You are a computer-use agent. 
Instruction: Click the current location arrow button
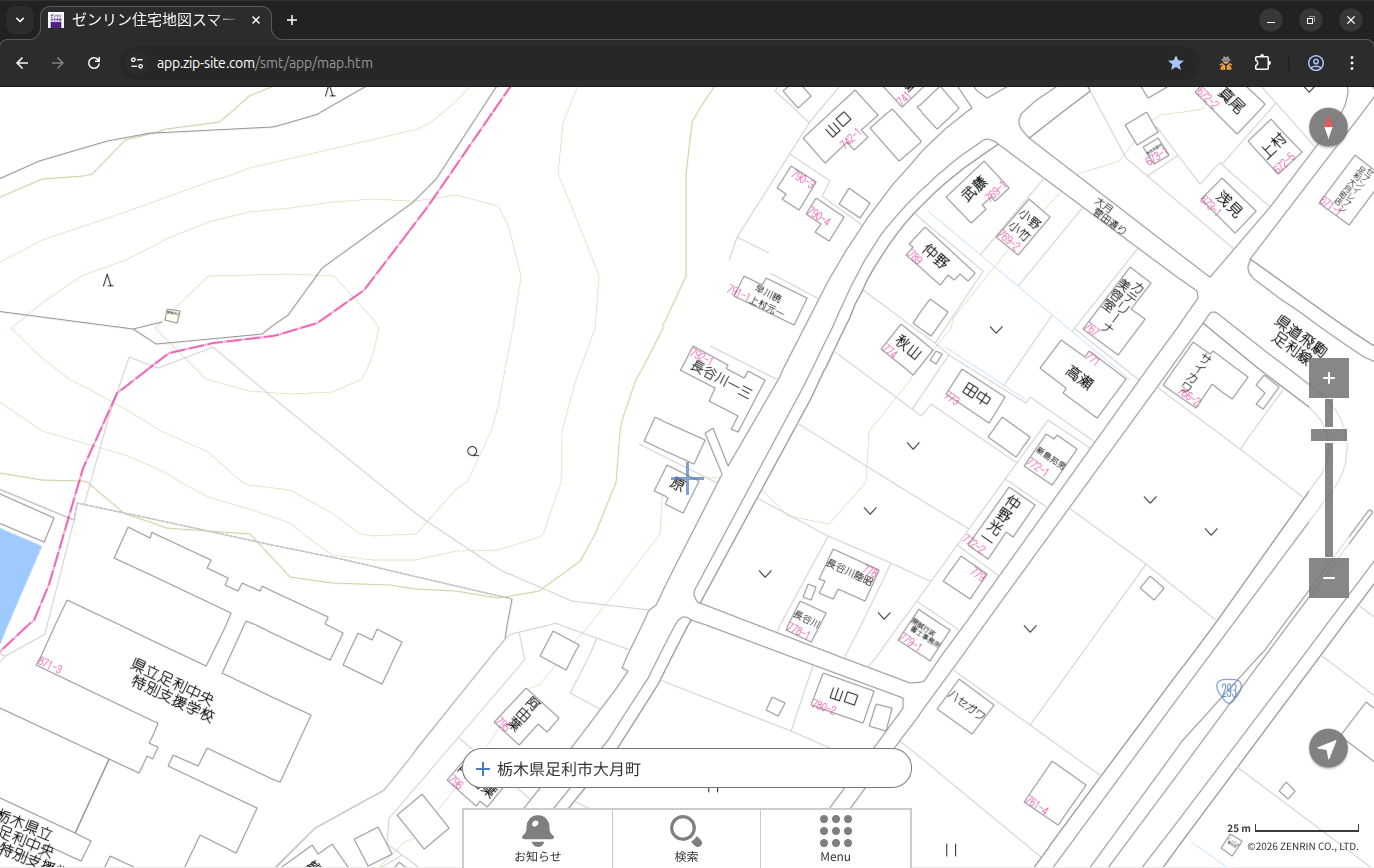click(1328, 749)
